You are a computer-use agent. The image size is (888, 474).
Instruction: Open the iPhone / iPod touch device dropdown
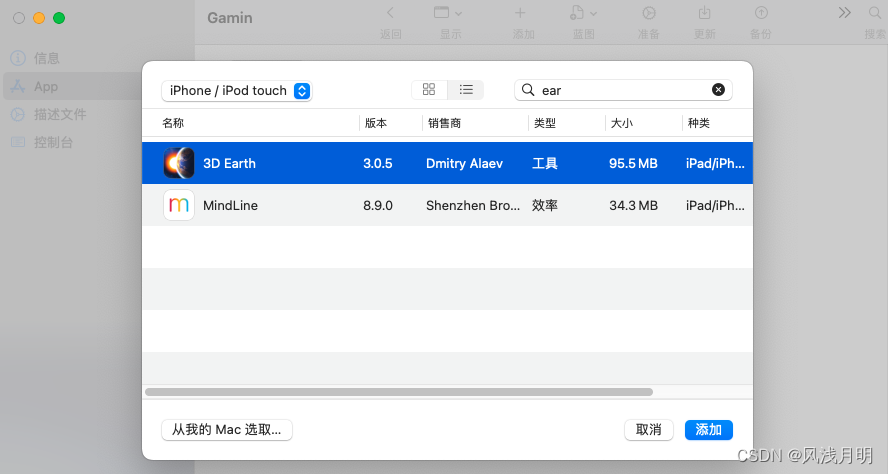pyautogui.click(x=237, y=91)
